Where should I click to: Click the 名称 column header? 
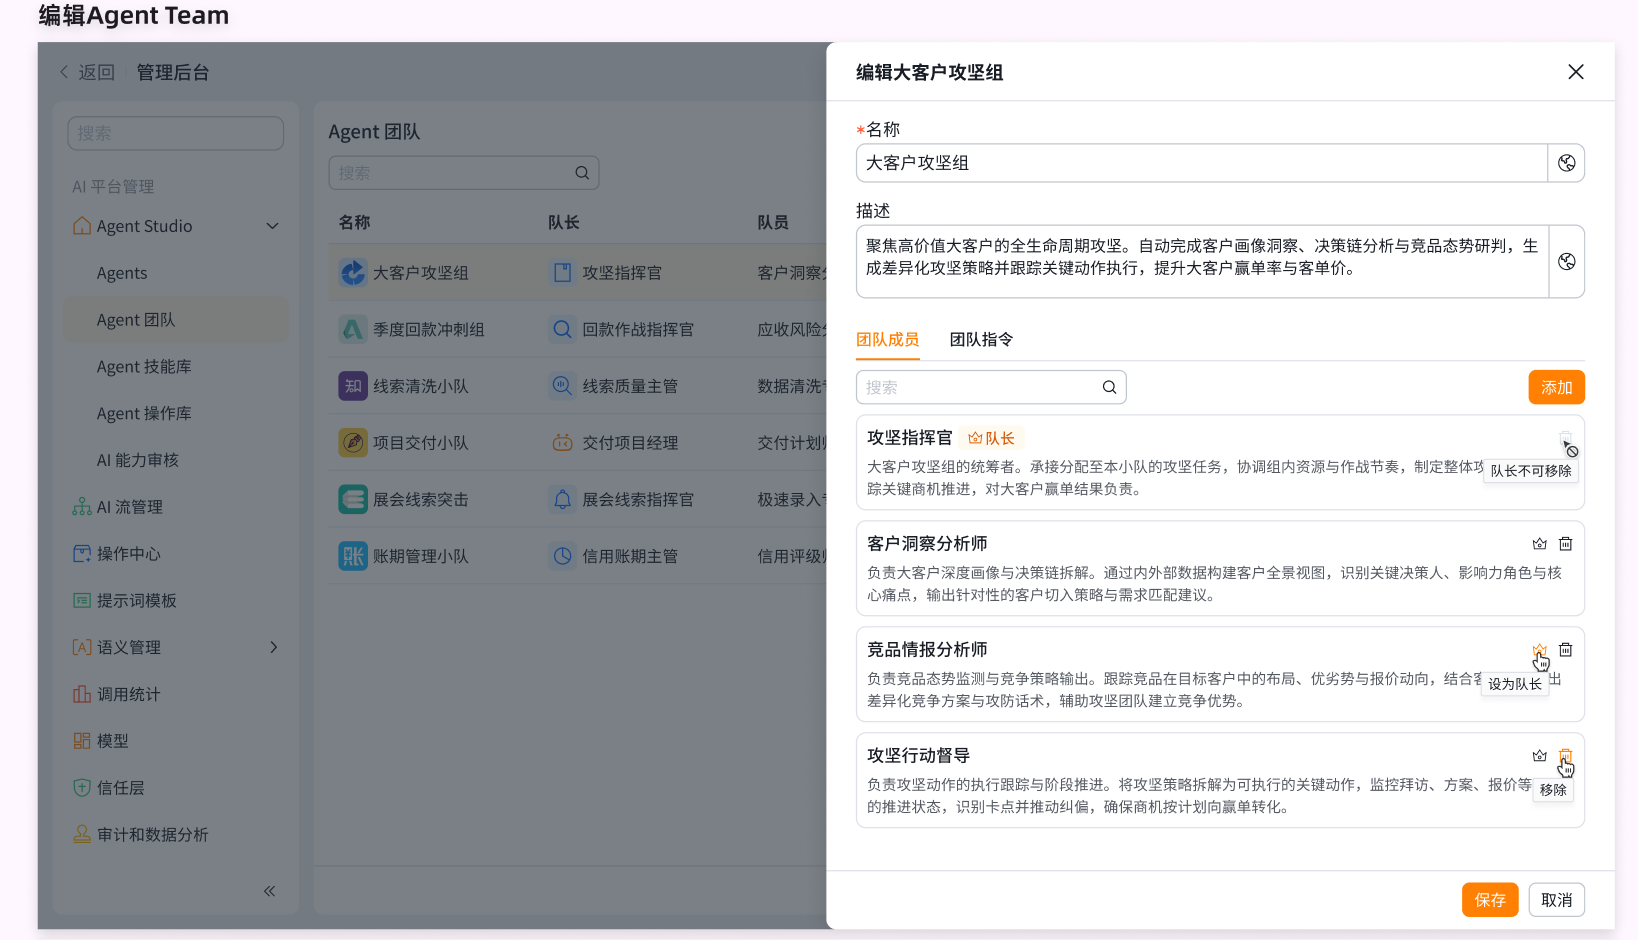coord(354,222)
